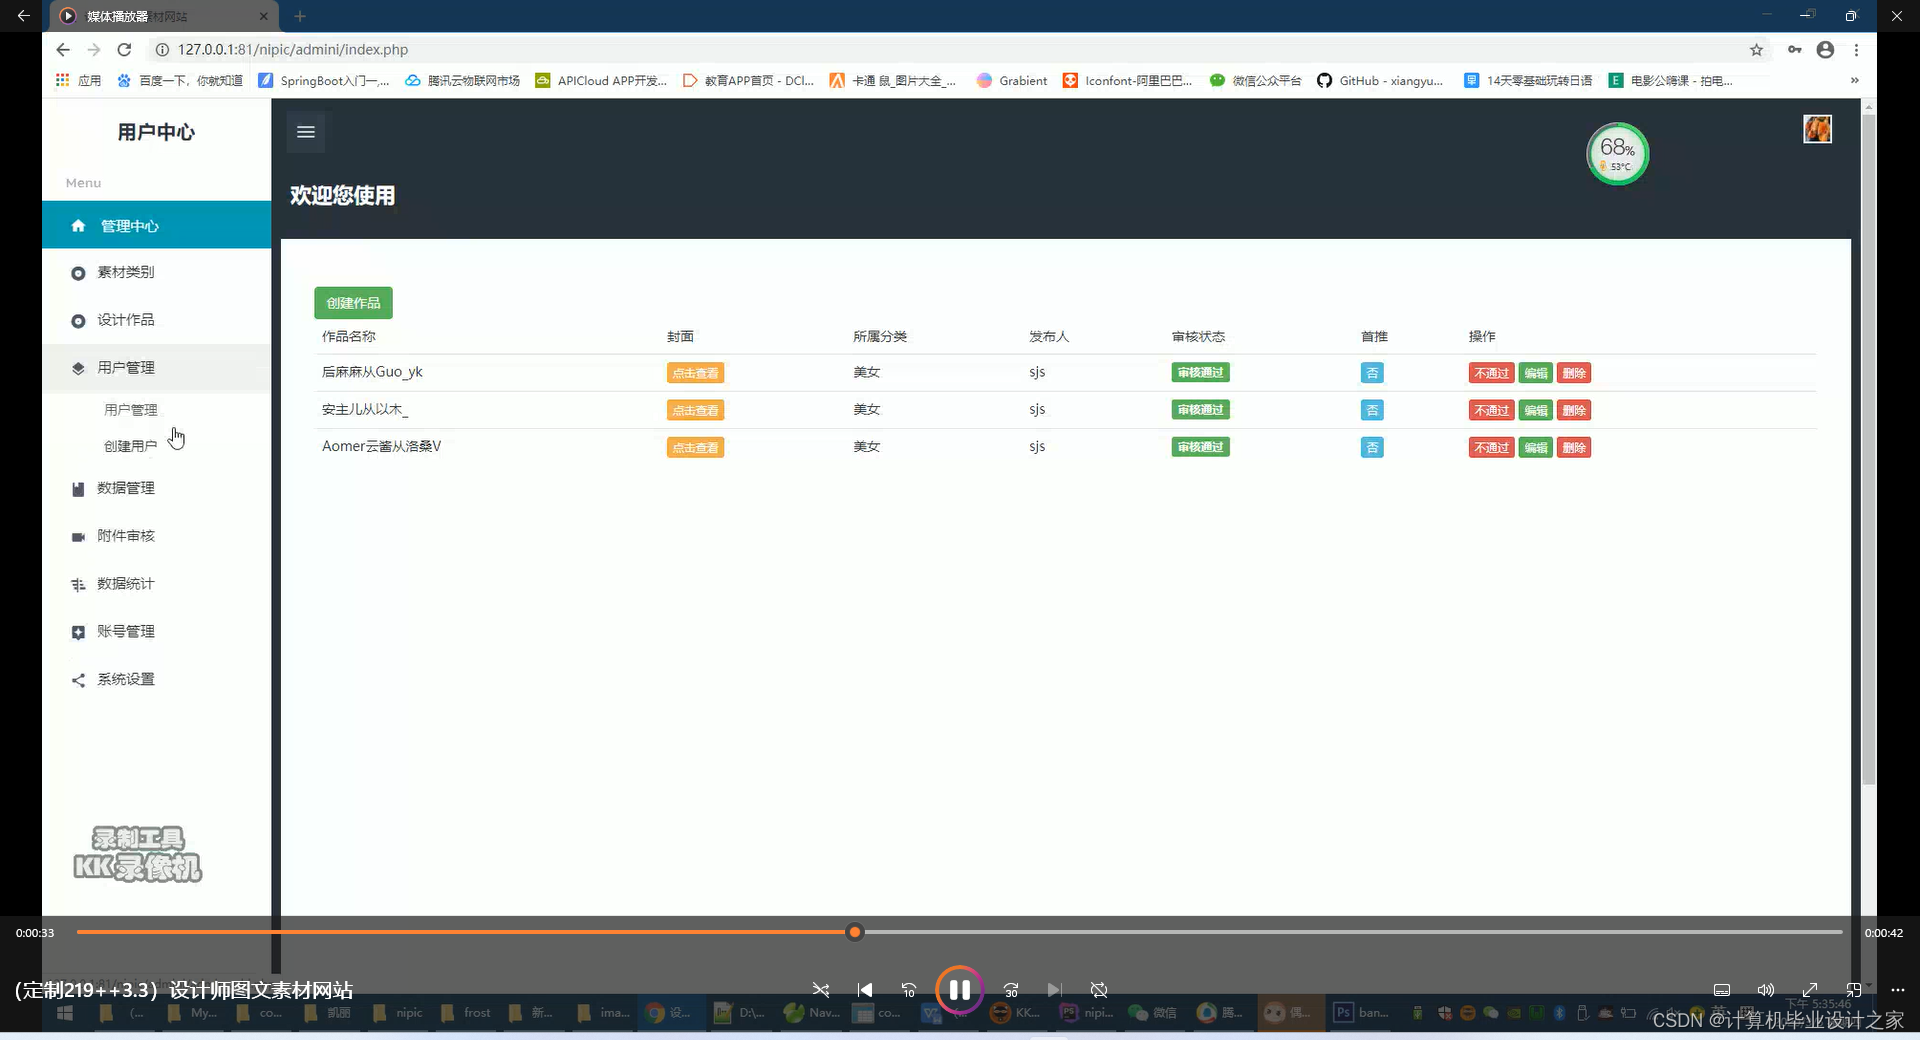Viewport: 1920px width, 1040px height.
Task: Open the Grabient bookmark
Action: pos(1012,81)
